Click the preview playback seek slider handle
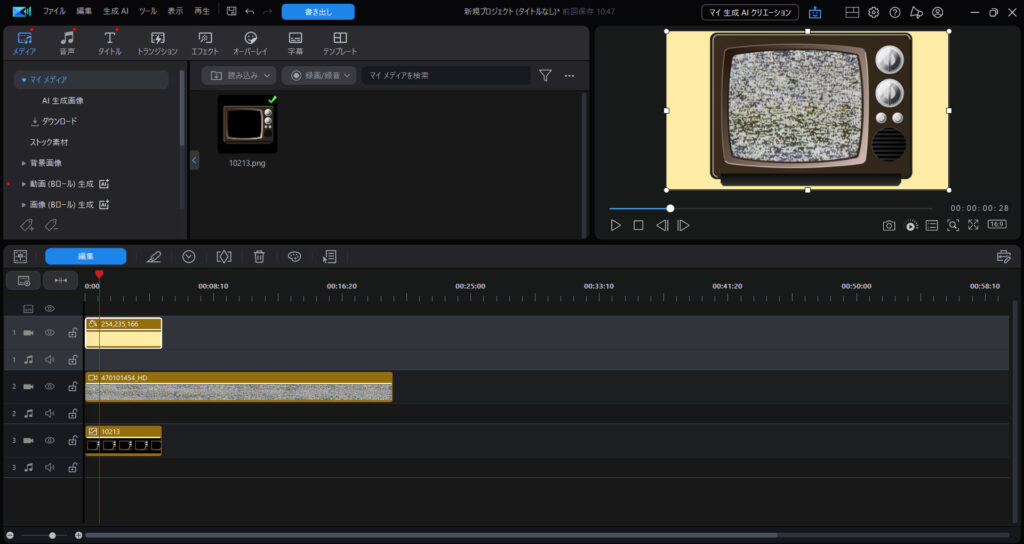 670,208
